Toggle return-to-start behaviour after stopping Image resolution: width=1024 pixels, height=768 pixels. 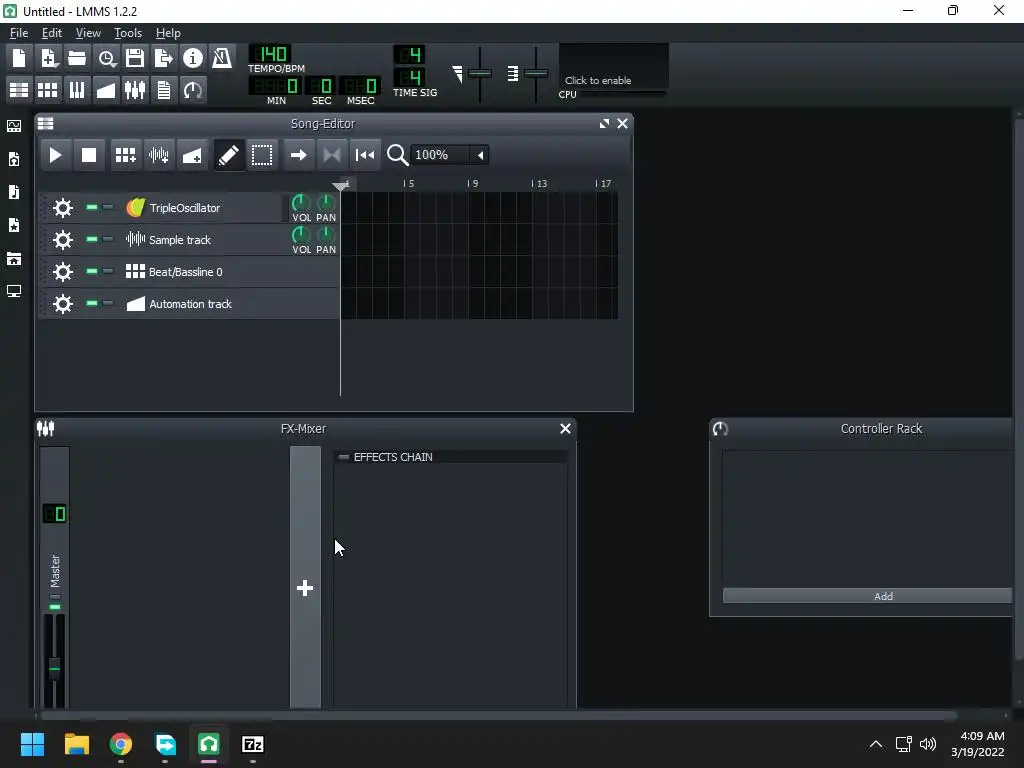(365, 155)
